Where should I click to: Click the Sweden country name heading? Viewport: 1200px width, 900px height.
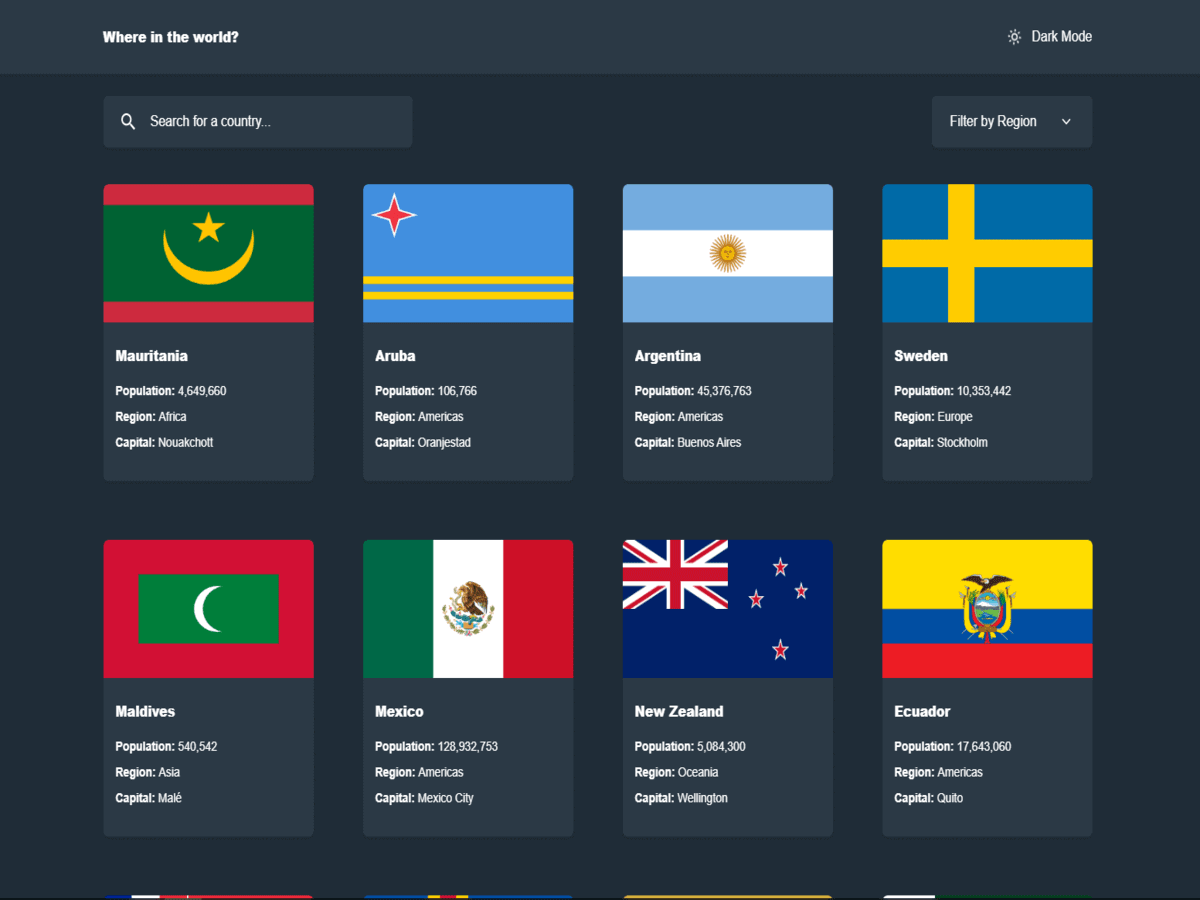(x=920, y=356)
